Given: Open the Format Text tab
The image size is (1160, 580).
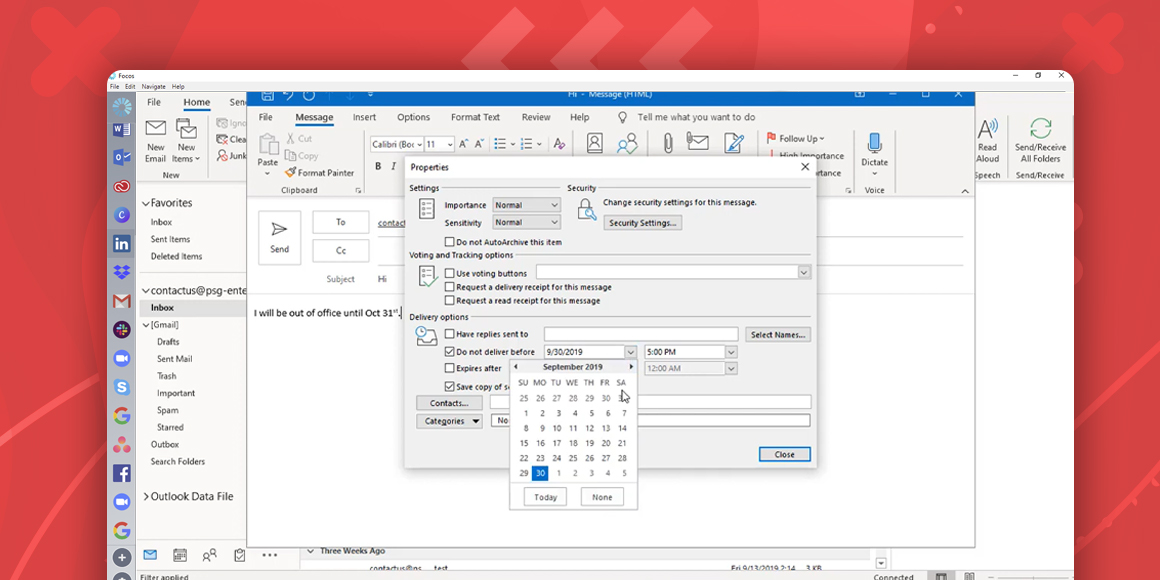Looking at the screenshot, I should coord(476,117).
